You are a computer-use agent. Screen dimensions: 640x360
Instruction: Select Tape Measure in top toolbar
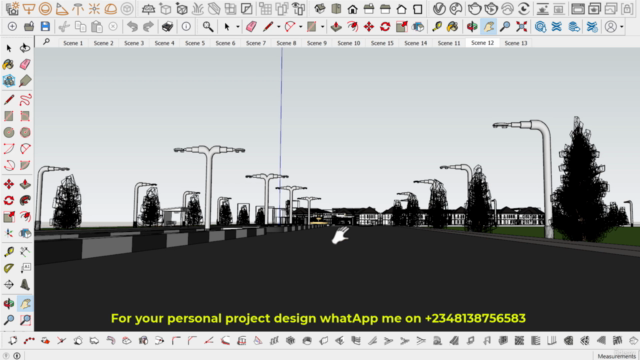click(x=437, y=27)
